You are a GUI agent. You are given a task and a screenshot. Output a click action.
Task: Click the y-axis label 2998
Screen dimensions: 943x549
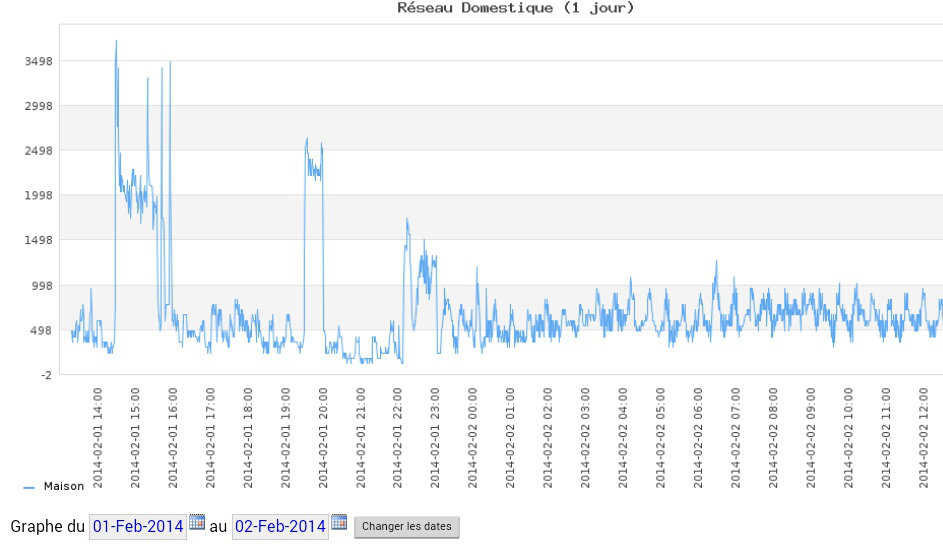point(38,106)
